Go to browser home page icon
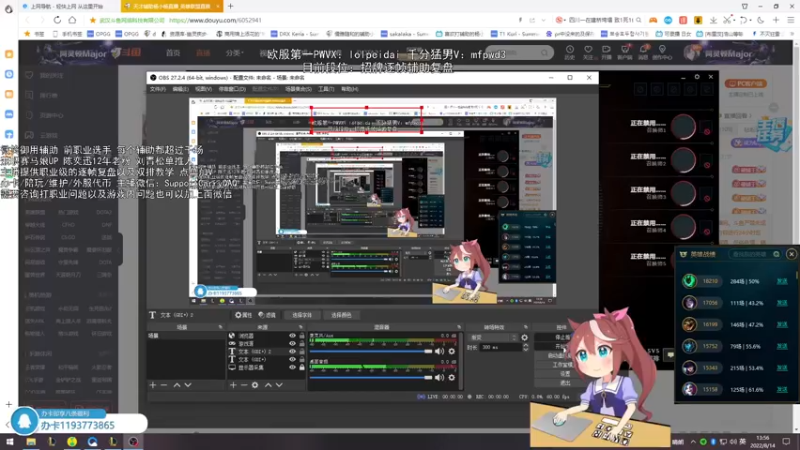Image resolution: width=800 pixels, height=450 pixels. coord(72,20)
